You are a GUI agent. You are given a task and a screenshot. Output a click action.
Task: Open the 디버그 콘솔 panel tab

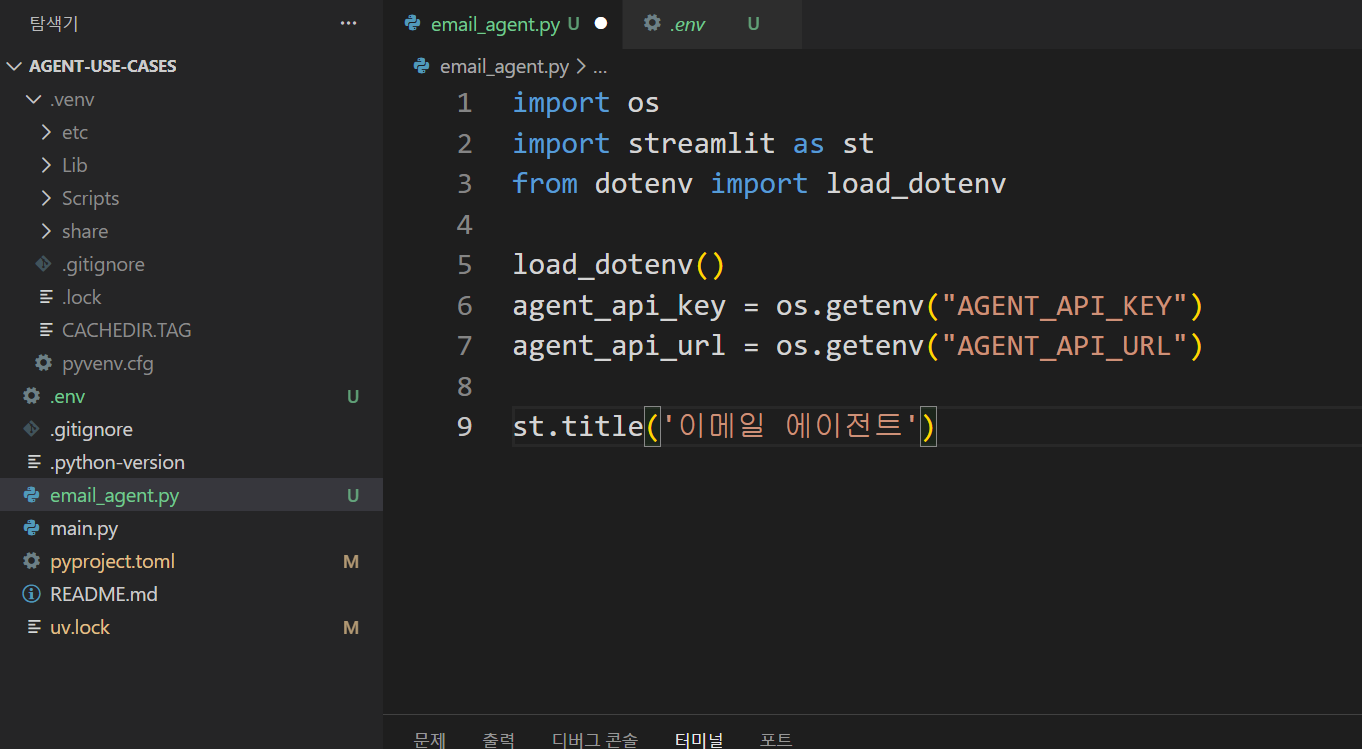[x=594, y=739]
